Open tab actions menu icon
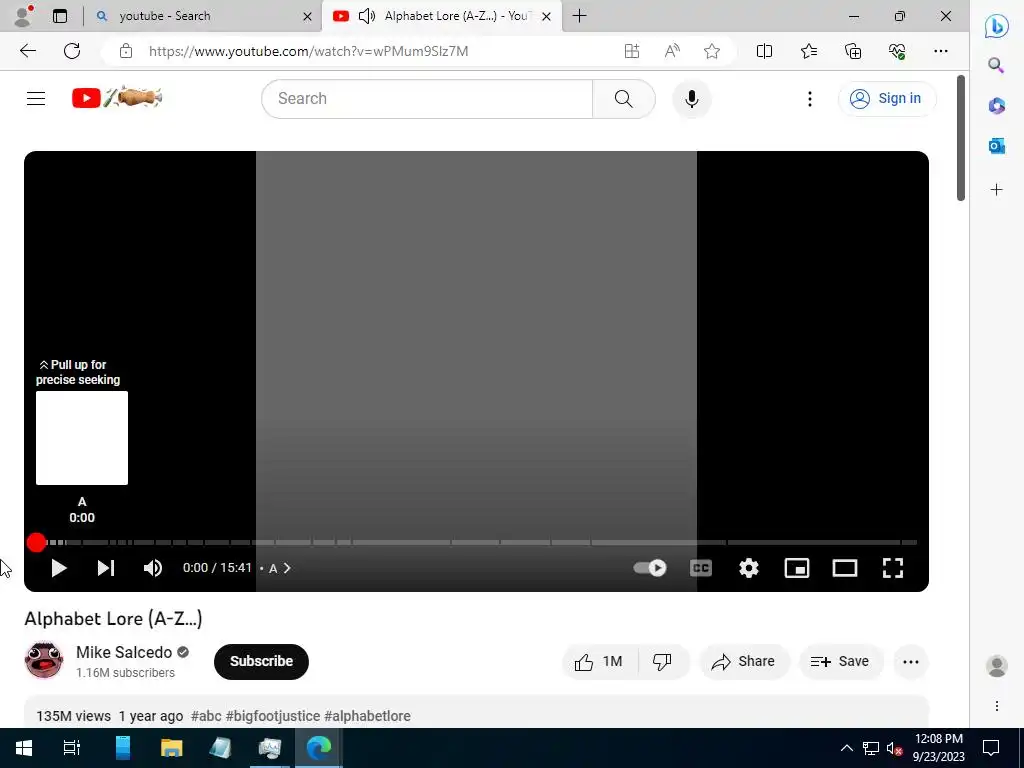Screen dimensions: 1024x768 60,16
